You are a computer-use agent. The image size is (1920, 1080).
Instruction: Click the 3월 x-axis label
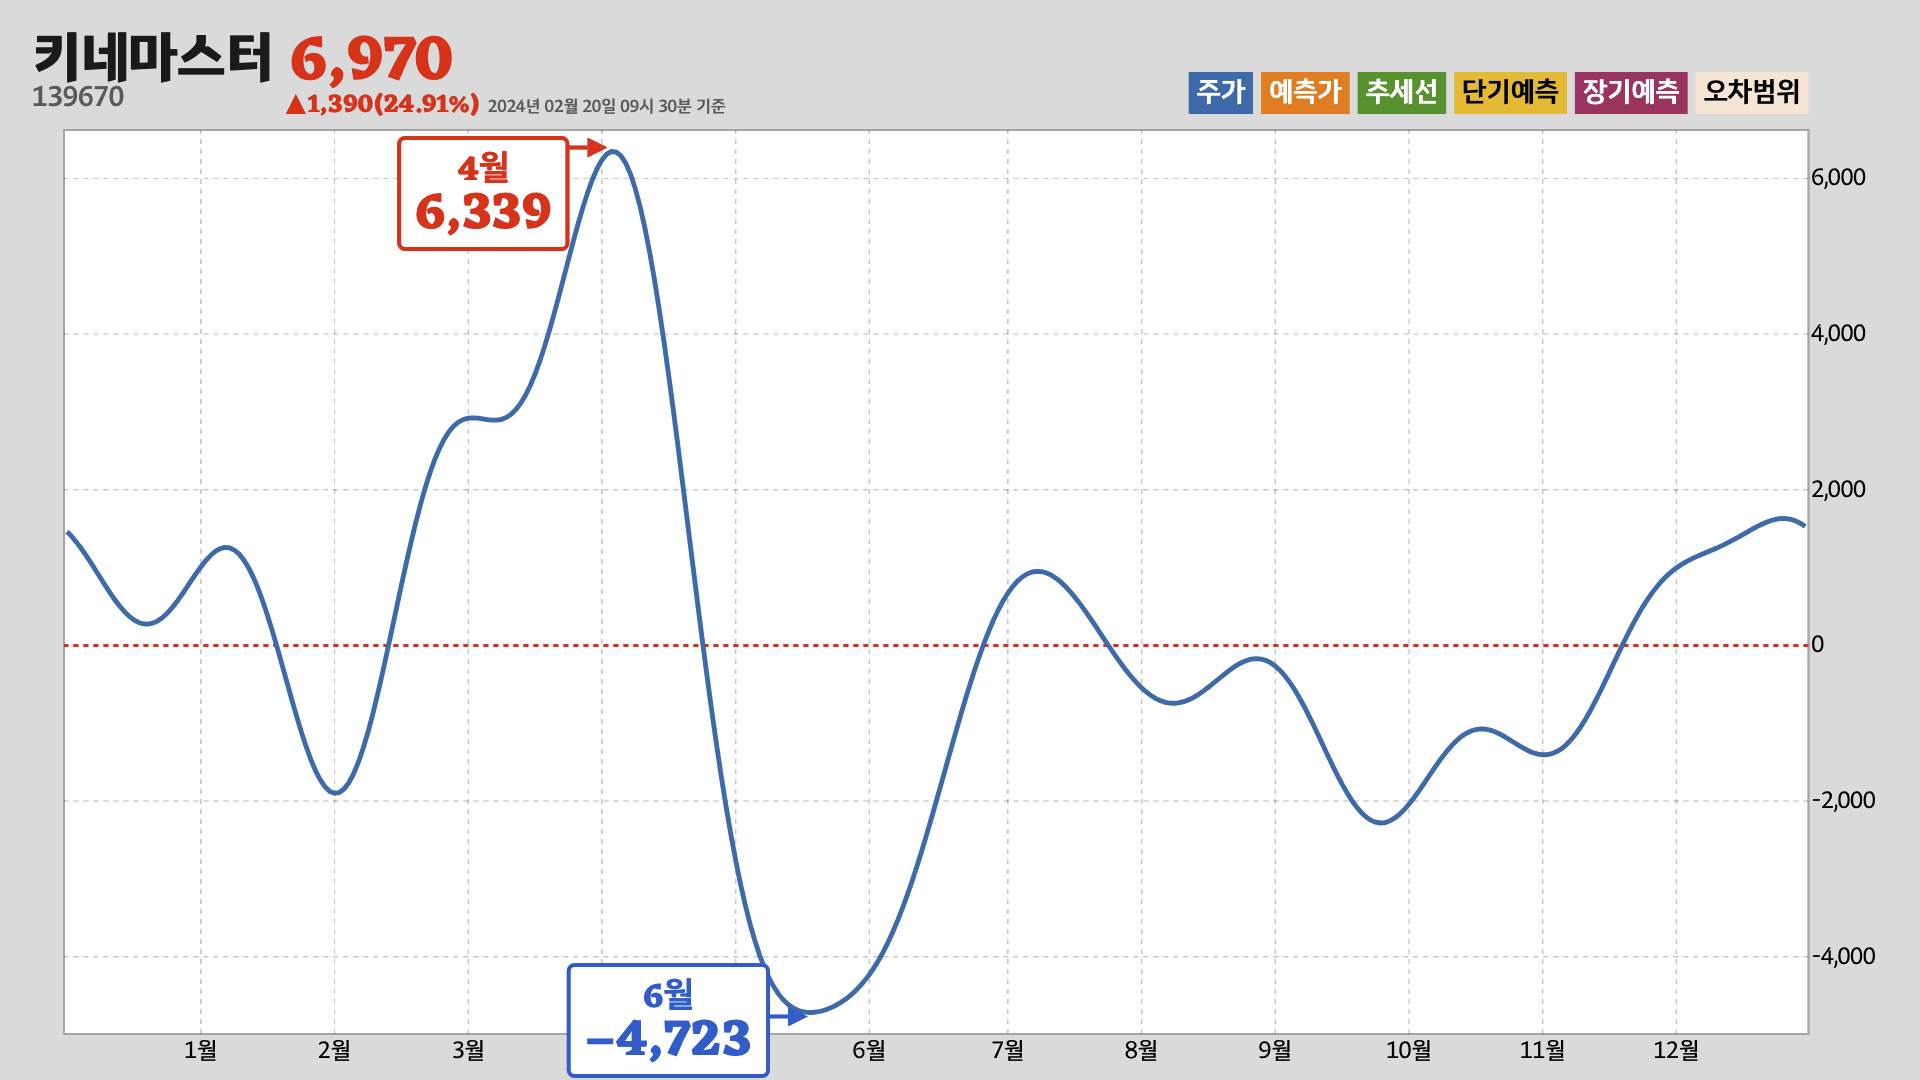tap(468, 1050)
